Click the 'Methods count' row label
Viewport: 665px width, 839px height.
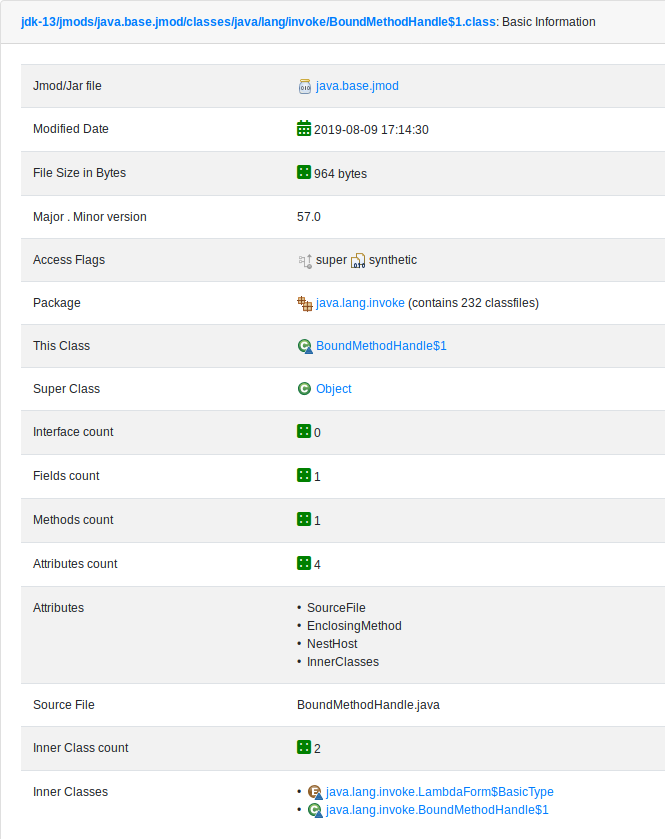[73, 520]
